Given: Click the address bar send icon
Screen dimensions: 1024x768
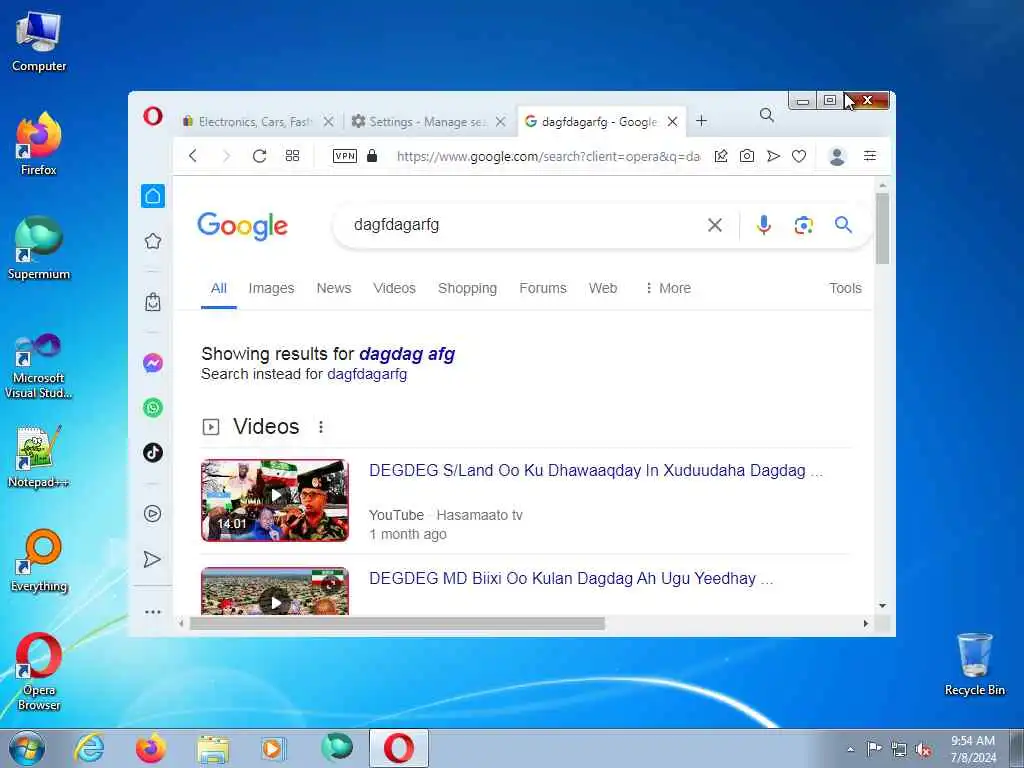Looking at the screenshot, I should (x=773, y=155).
